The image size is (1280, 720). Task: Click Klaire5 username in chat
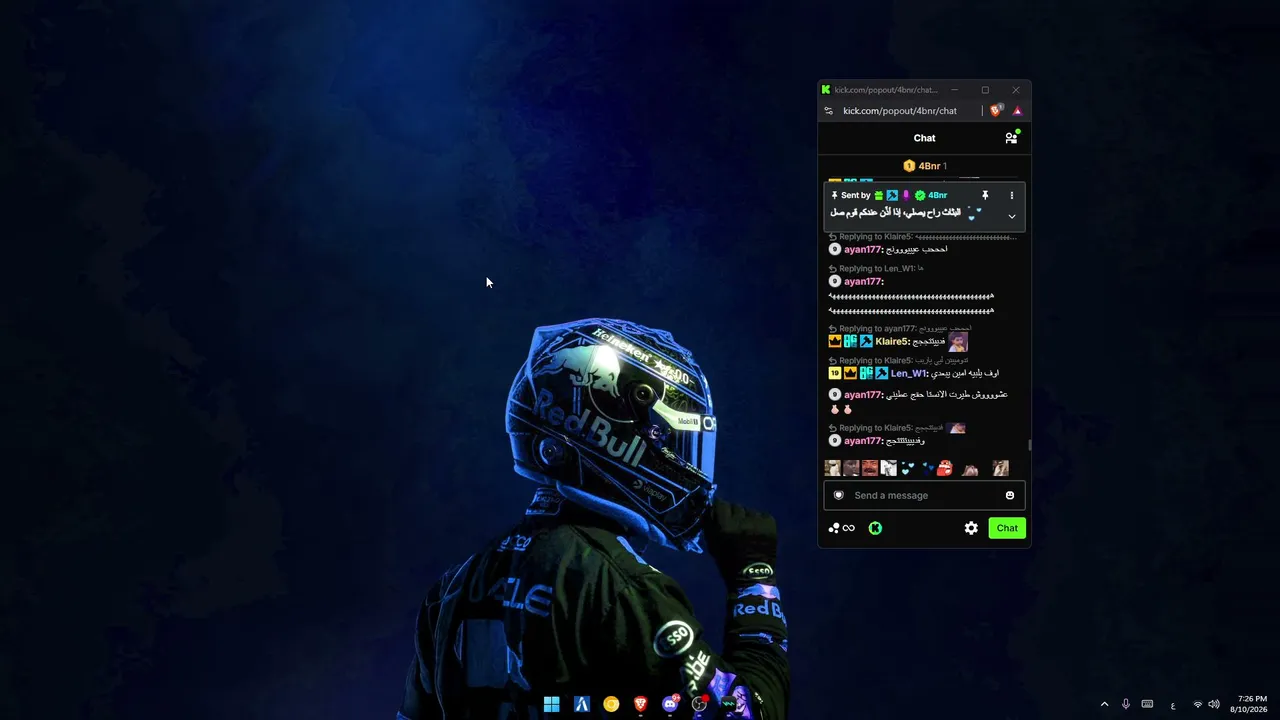[892, 342]
